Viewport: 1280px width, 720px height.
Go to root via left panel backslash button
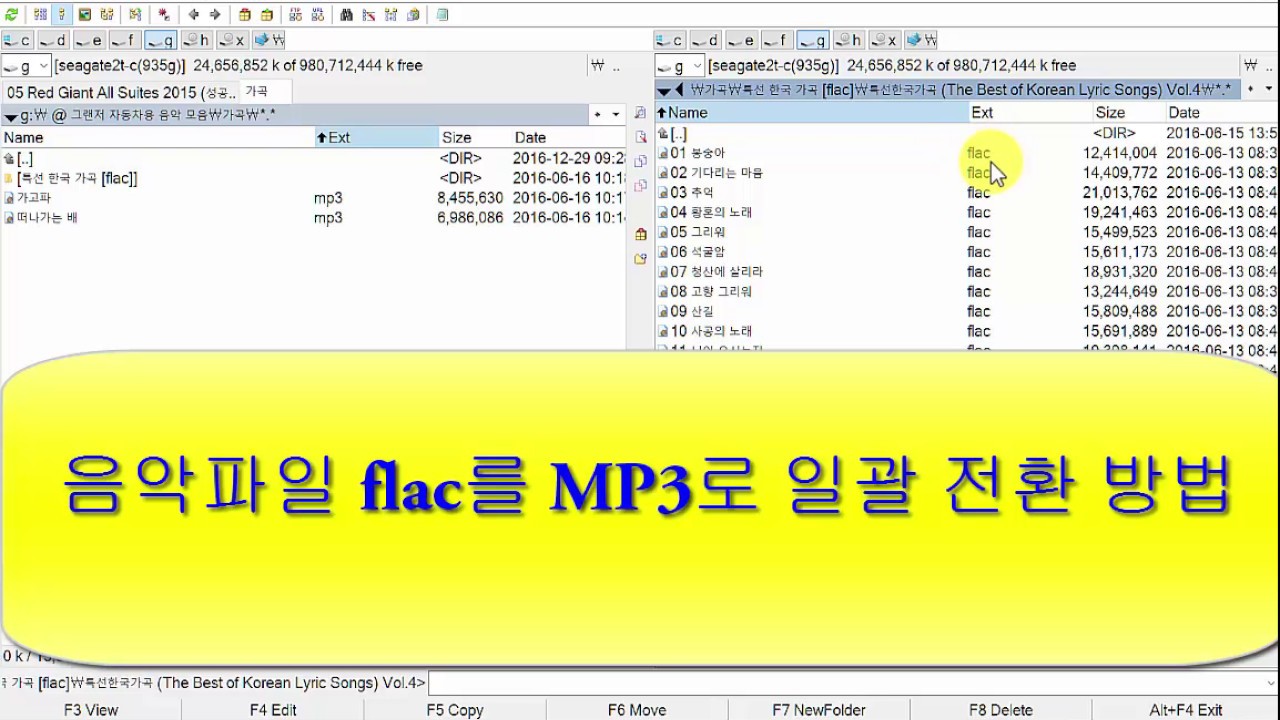[597, 66]
